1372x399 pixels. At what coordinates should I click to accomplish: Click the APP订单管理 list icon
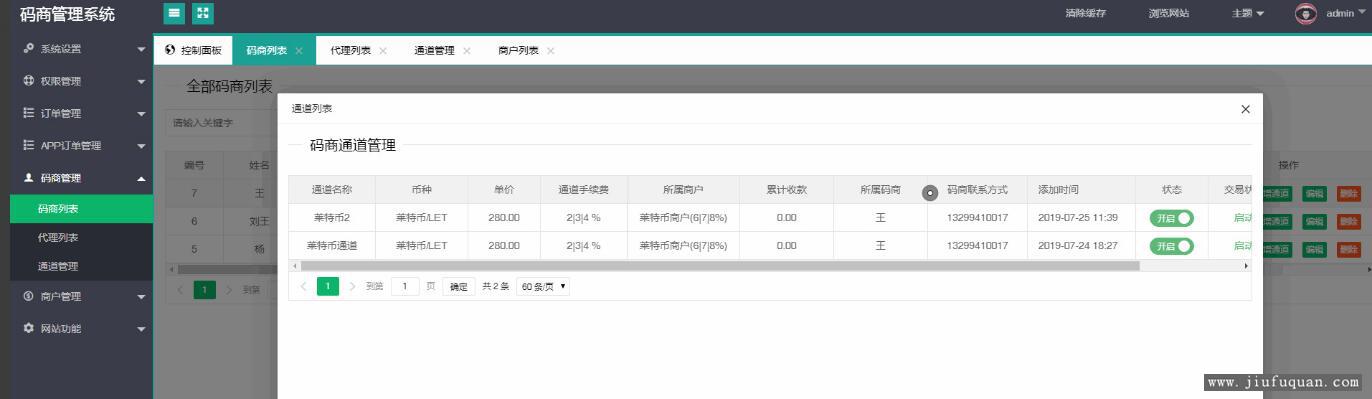point(28,145)
